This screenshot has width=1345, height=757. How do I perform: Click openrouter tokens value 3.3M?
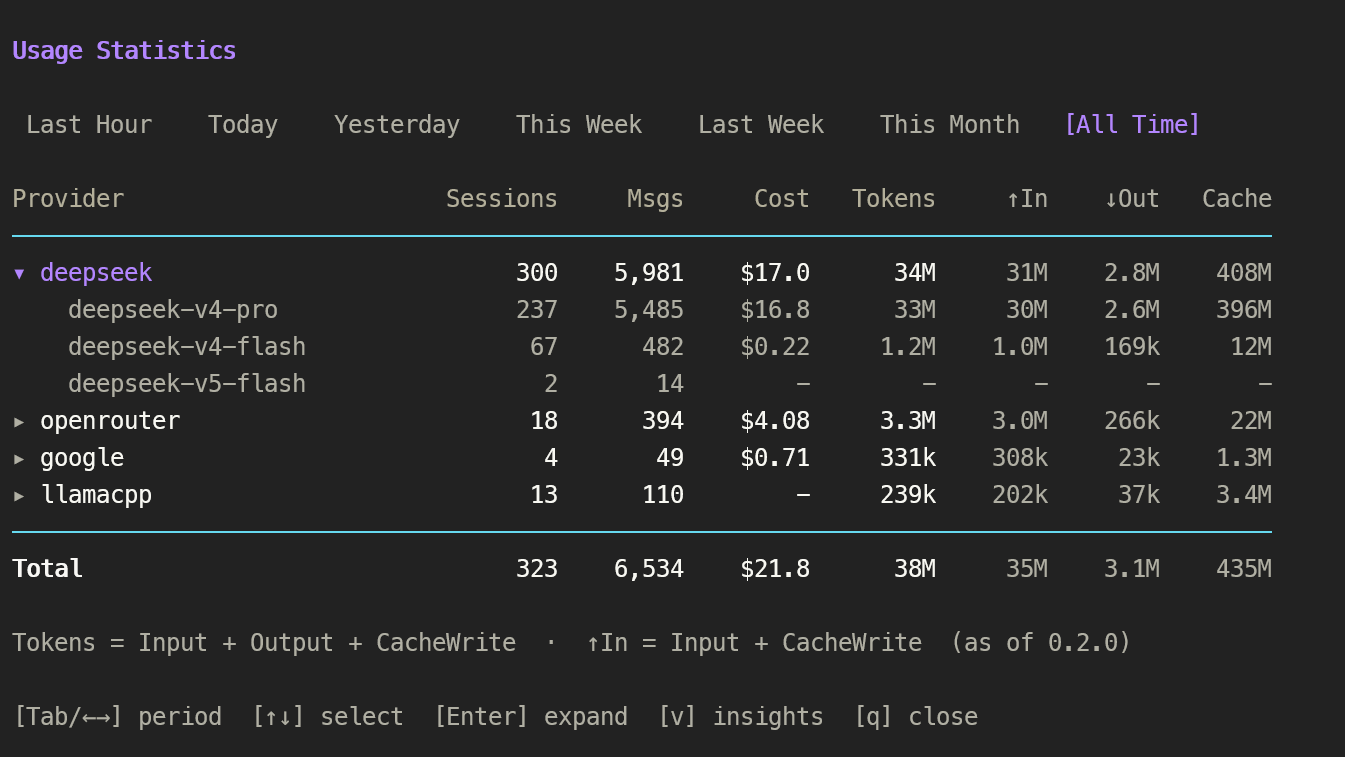(908, 421)
